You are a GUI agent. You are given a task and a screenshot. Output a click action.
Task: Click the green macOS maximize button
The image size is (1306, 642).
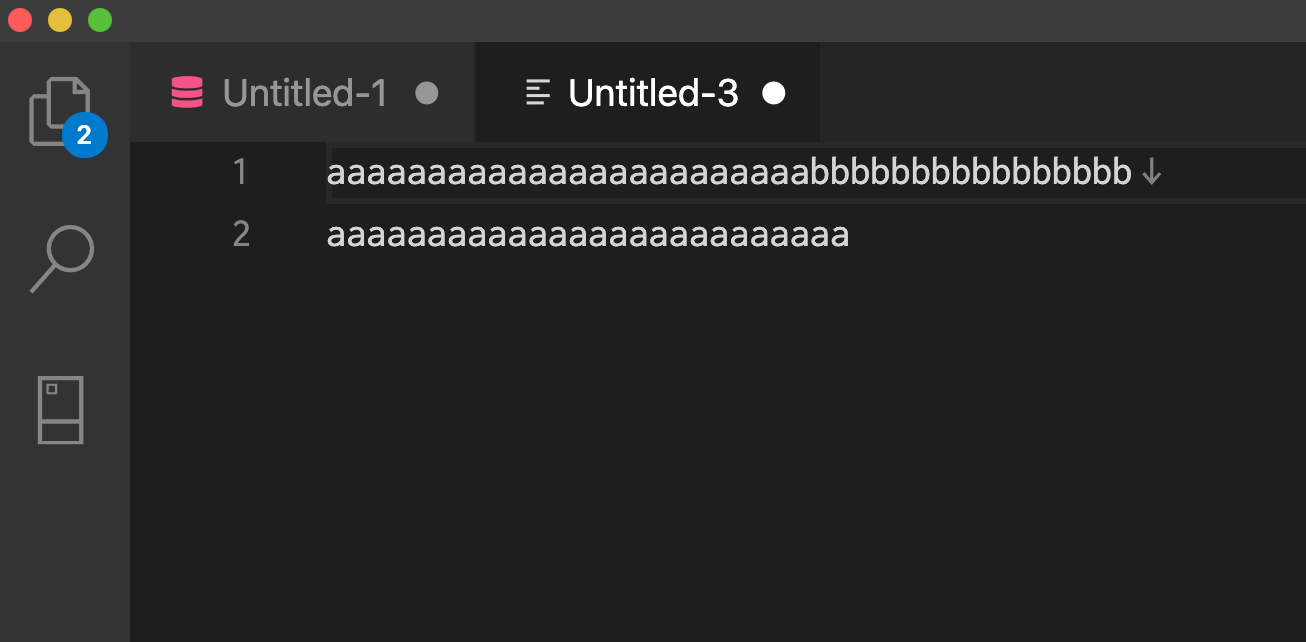(x=100, y=20)
